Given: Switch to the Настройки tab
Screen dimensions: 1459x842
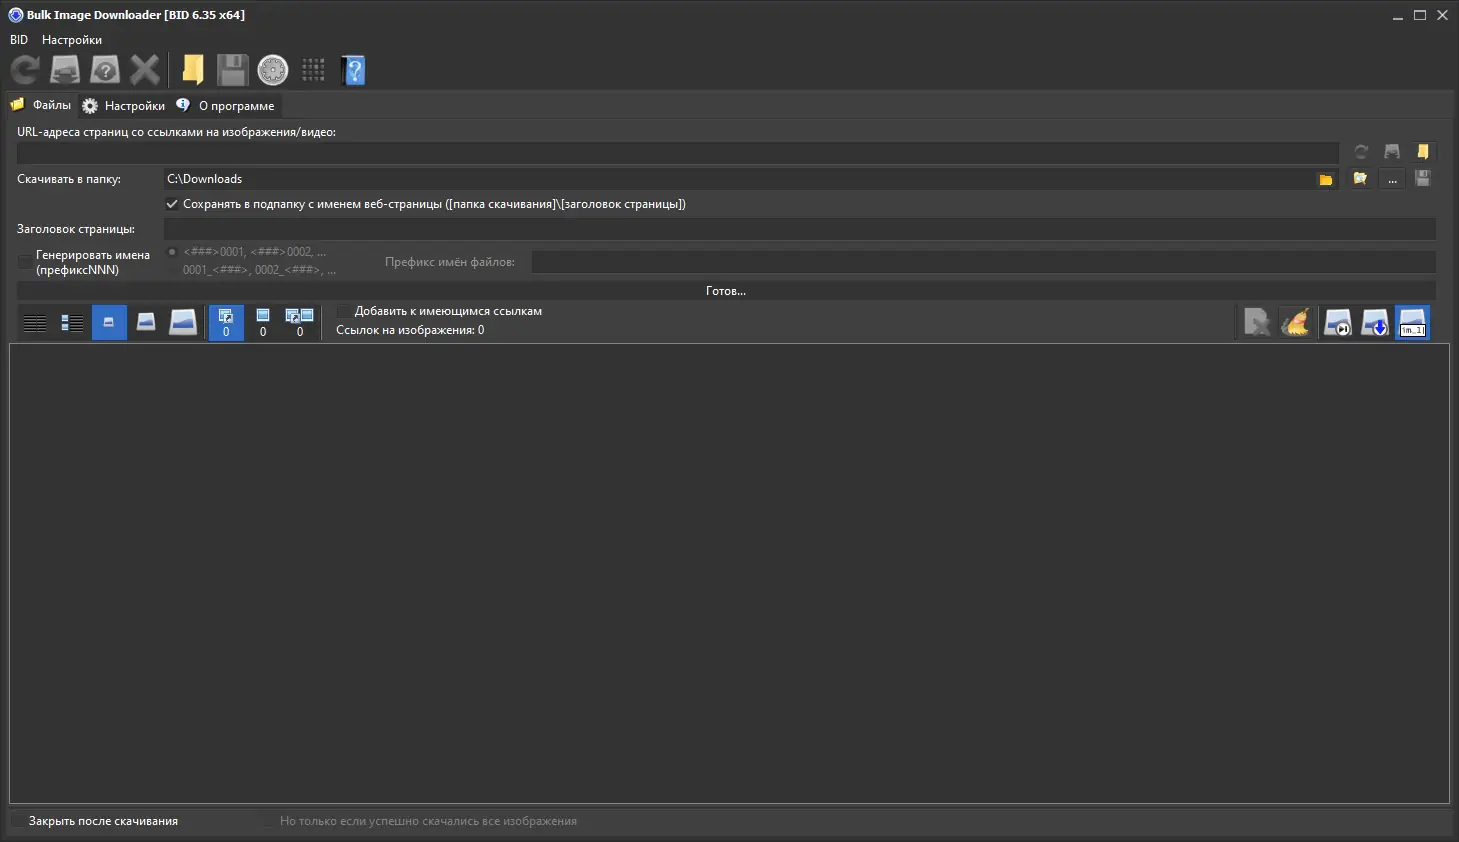Looking at the screenshot, I should [x=123, y=105].
